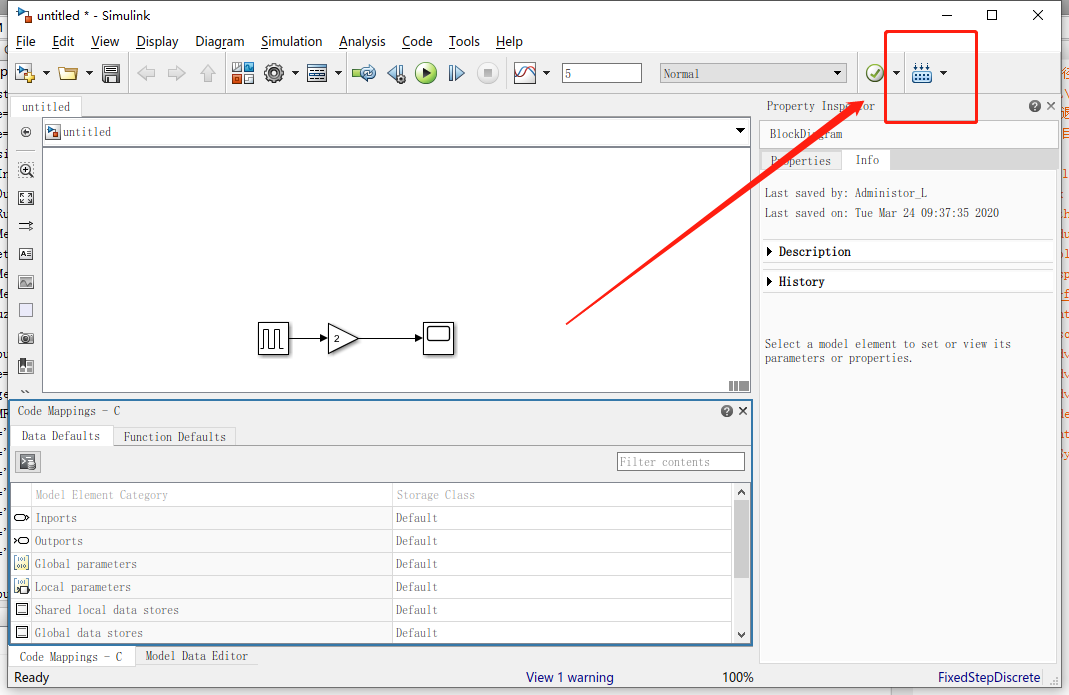Expand the Build Model dropdown arrow

pyautogui.click(x=944, y=73)
